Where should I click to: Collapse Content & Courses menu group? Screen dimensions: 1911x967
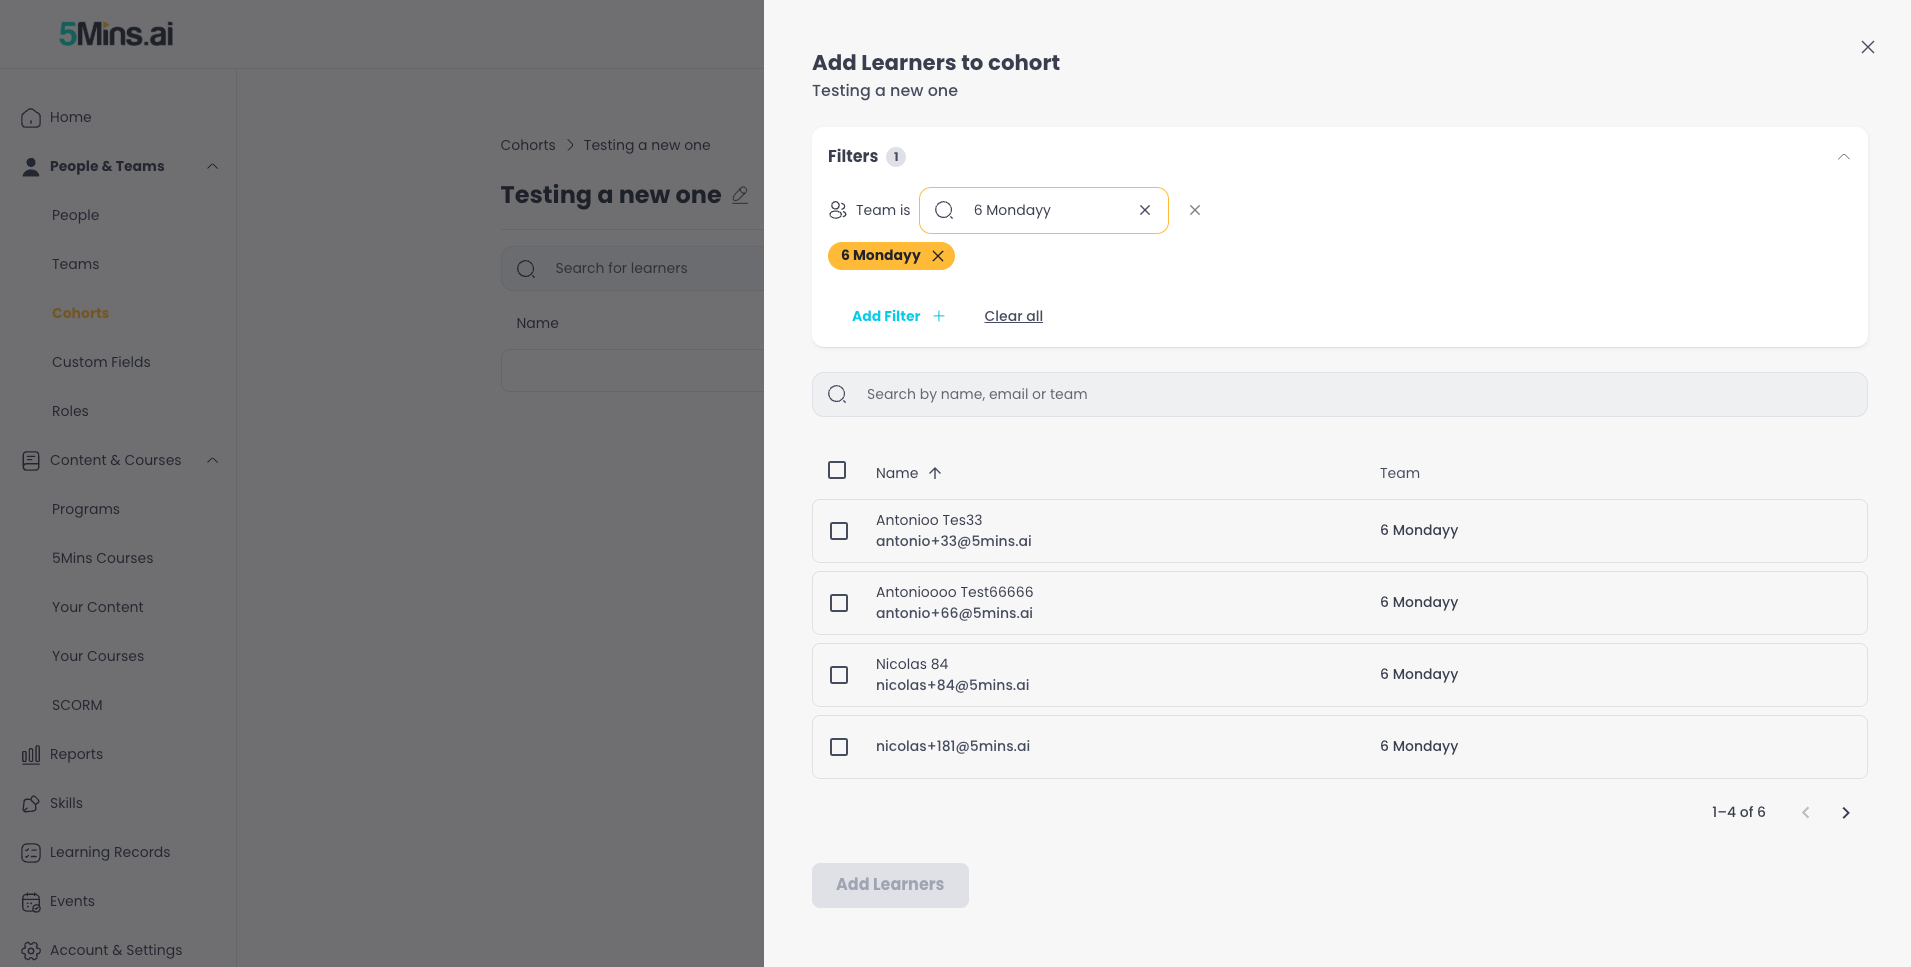(212, 460)
